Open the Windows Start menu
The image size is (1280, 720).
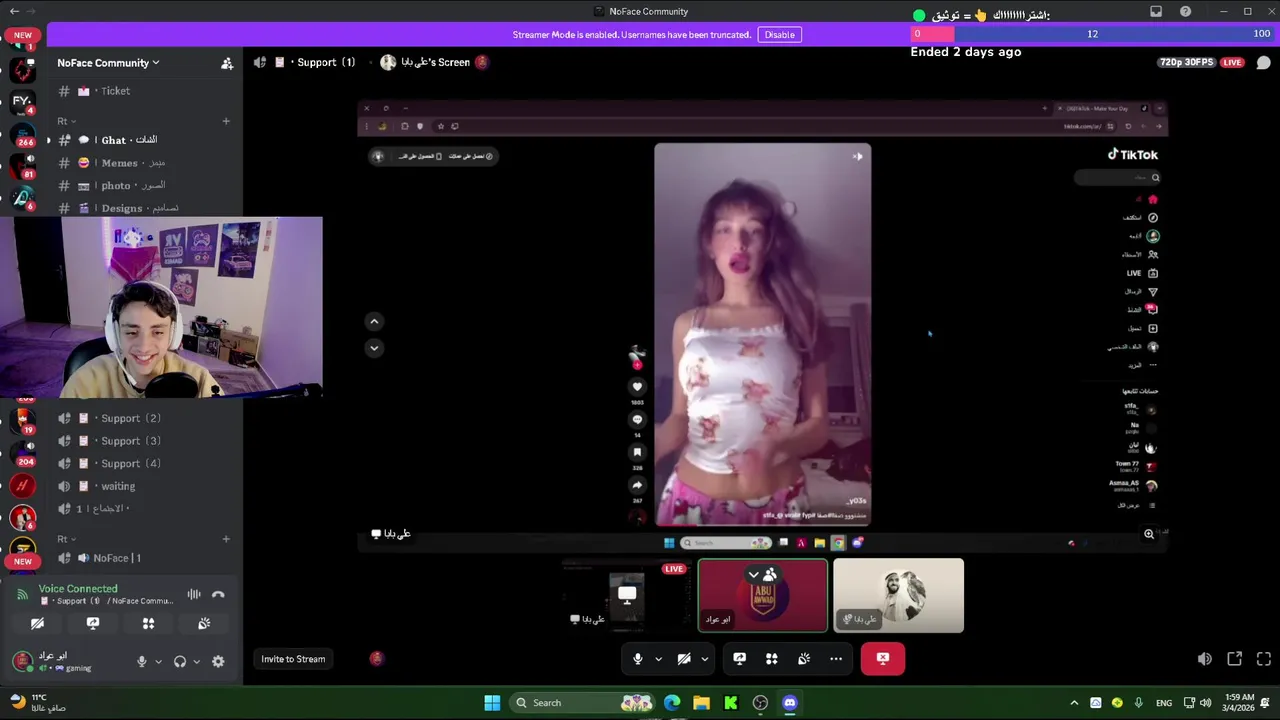pyautogui.click(x=492, y=703)
